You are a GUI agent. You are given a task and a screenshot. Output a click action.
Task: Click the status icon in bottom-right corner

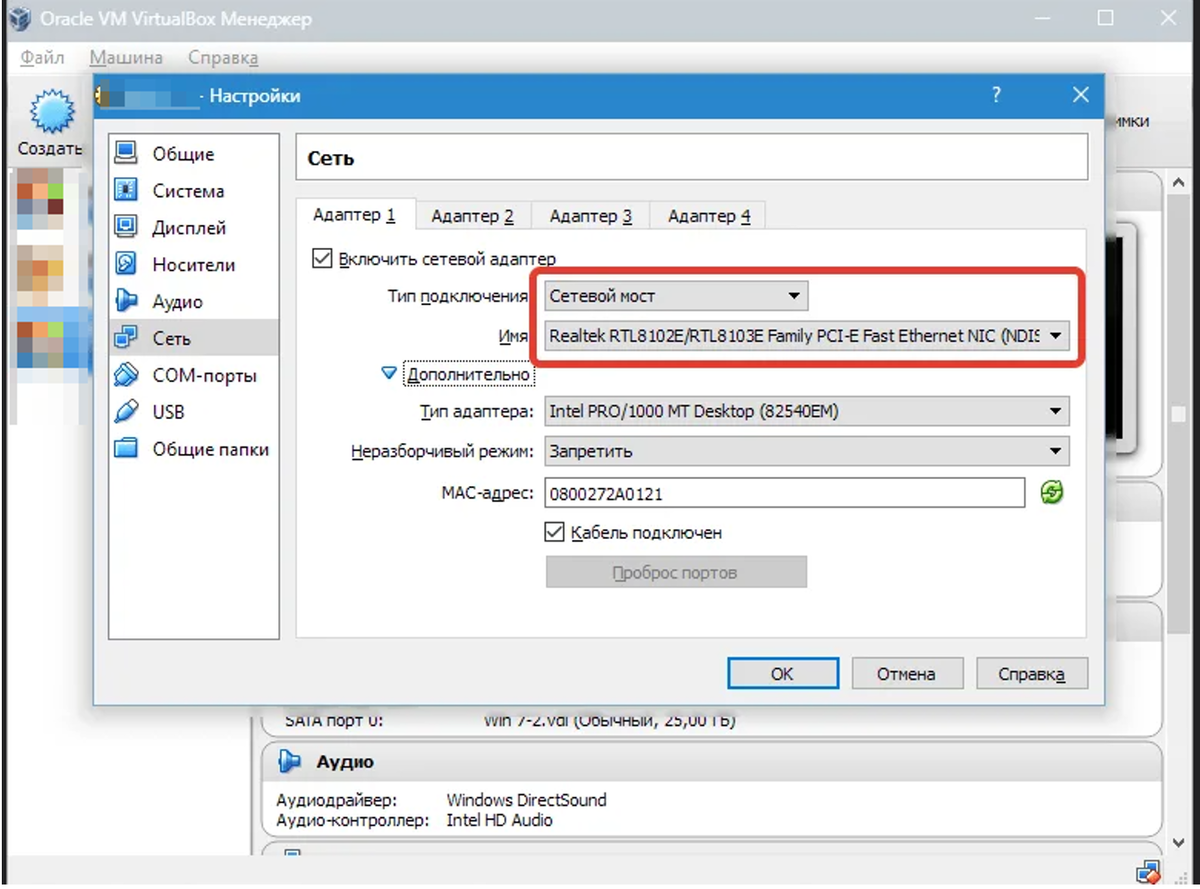1148,870
